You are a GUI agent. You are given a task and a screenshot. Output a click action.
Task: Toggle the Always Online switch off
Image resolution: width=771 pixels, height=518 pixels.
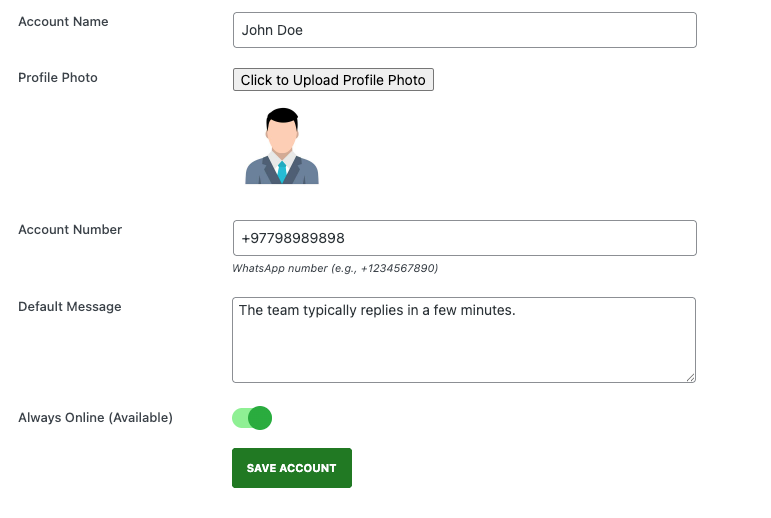pos(252,418)
